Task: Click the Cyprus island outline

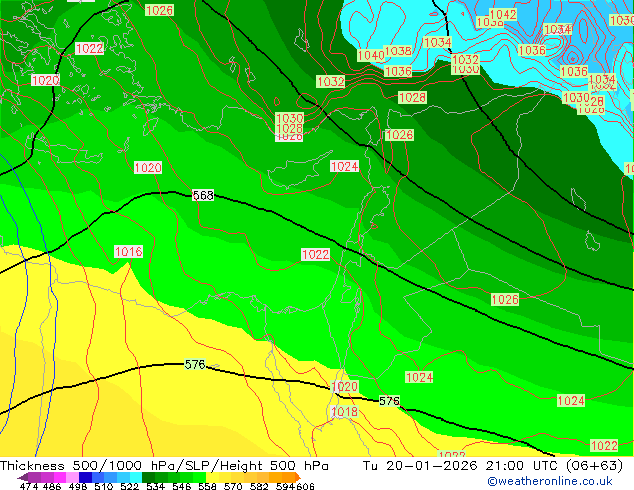Action: click(x=297, y=172)
